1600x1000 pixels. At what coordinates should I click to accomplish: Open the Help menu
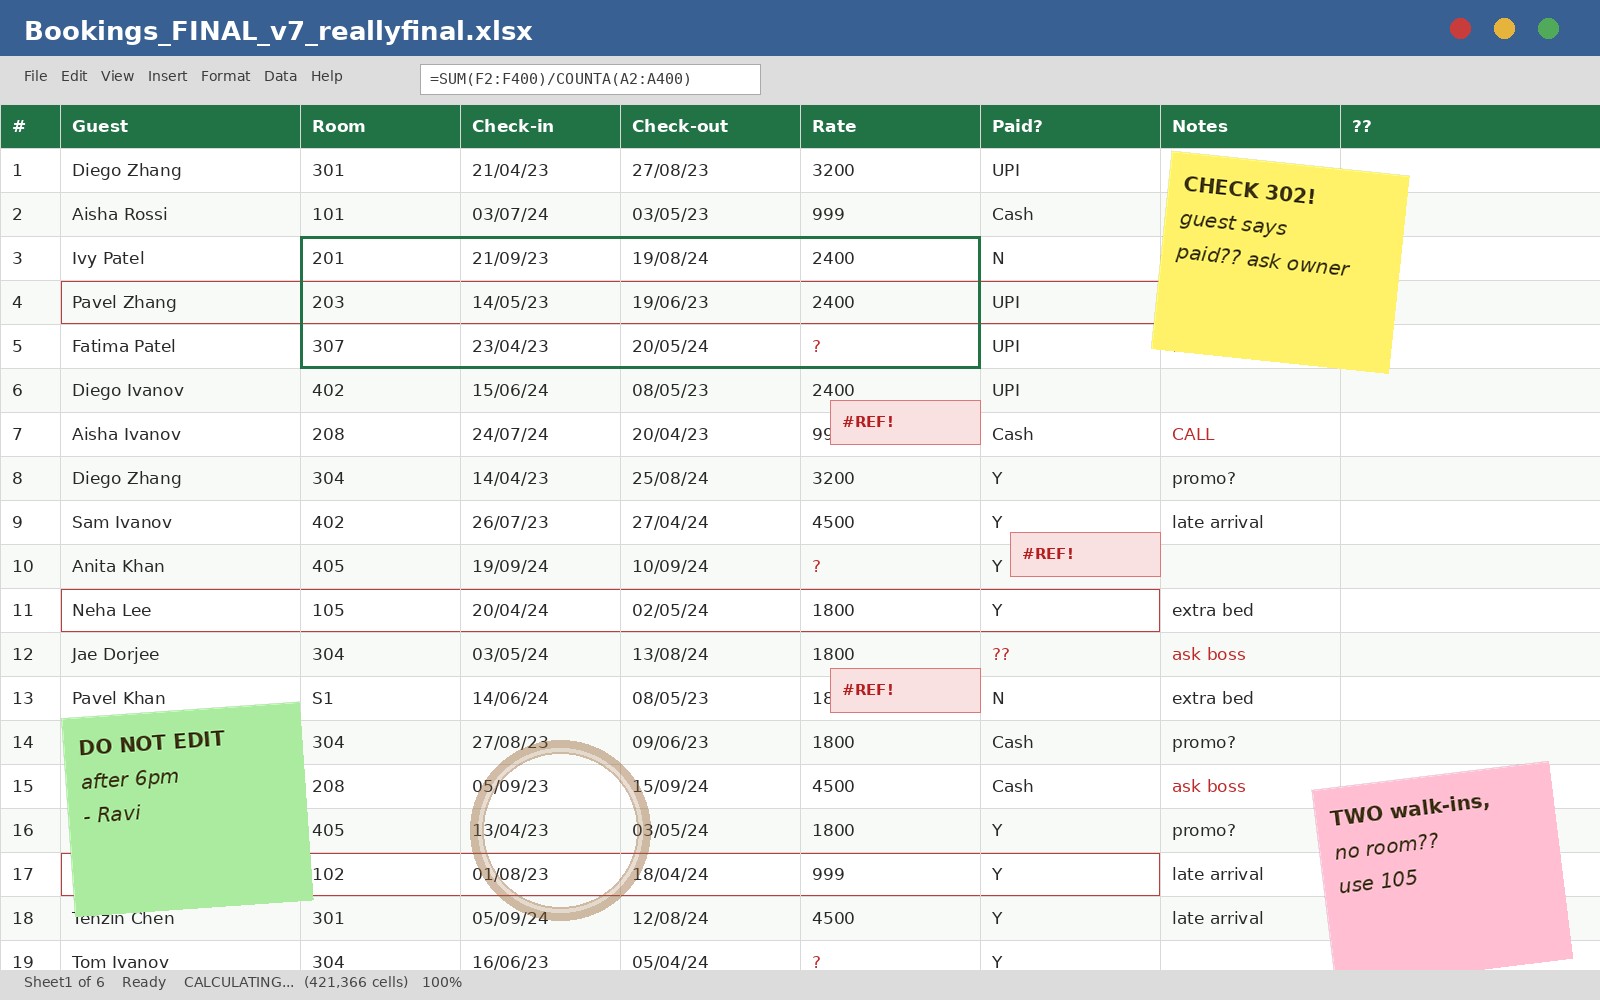[326, 76]
